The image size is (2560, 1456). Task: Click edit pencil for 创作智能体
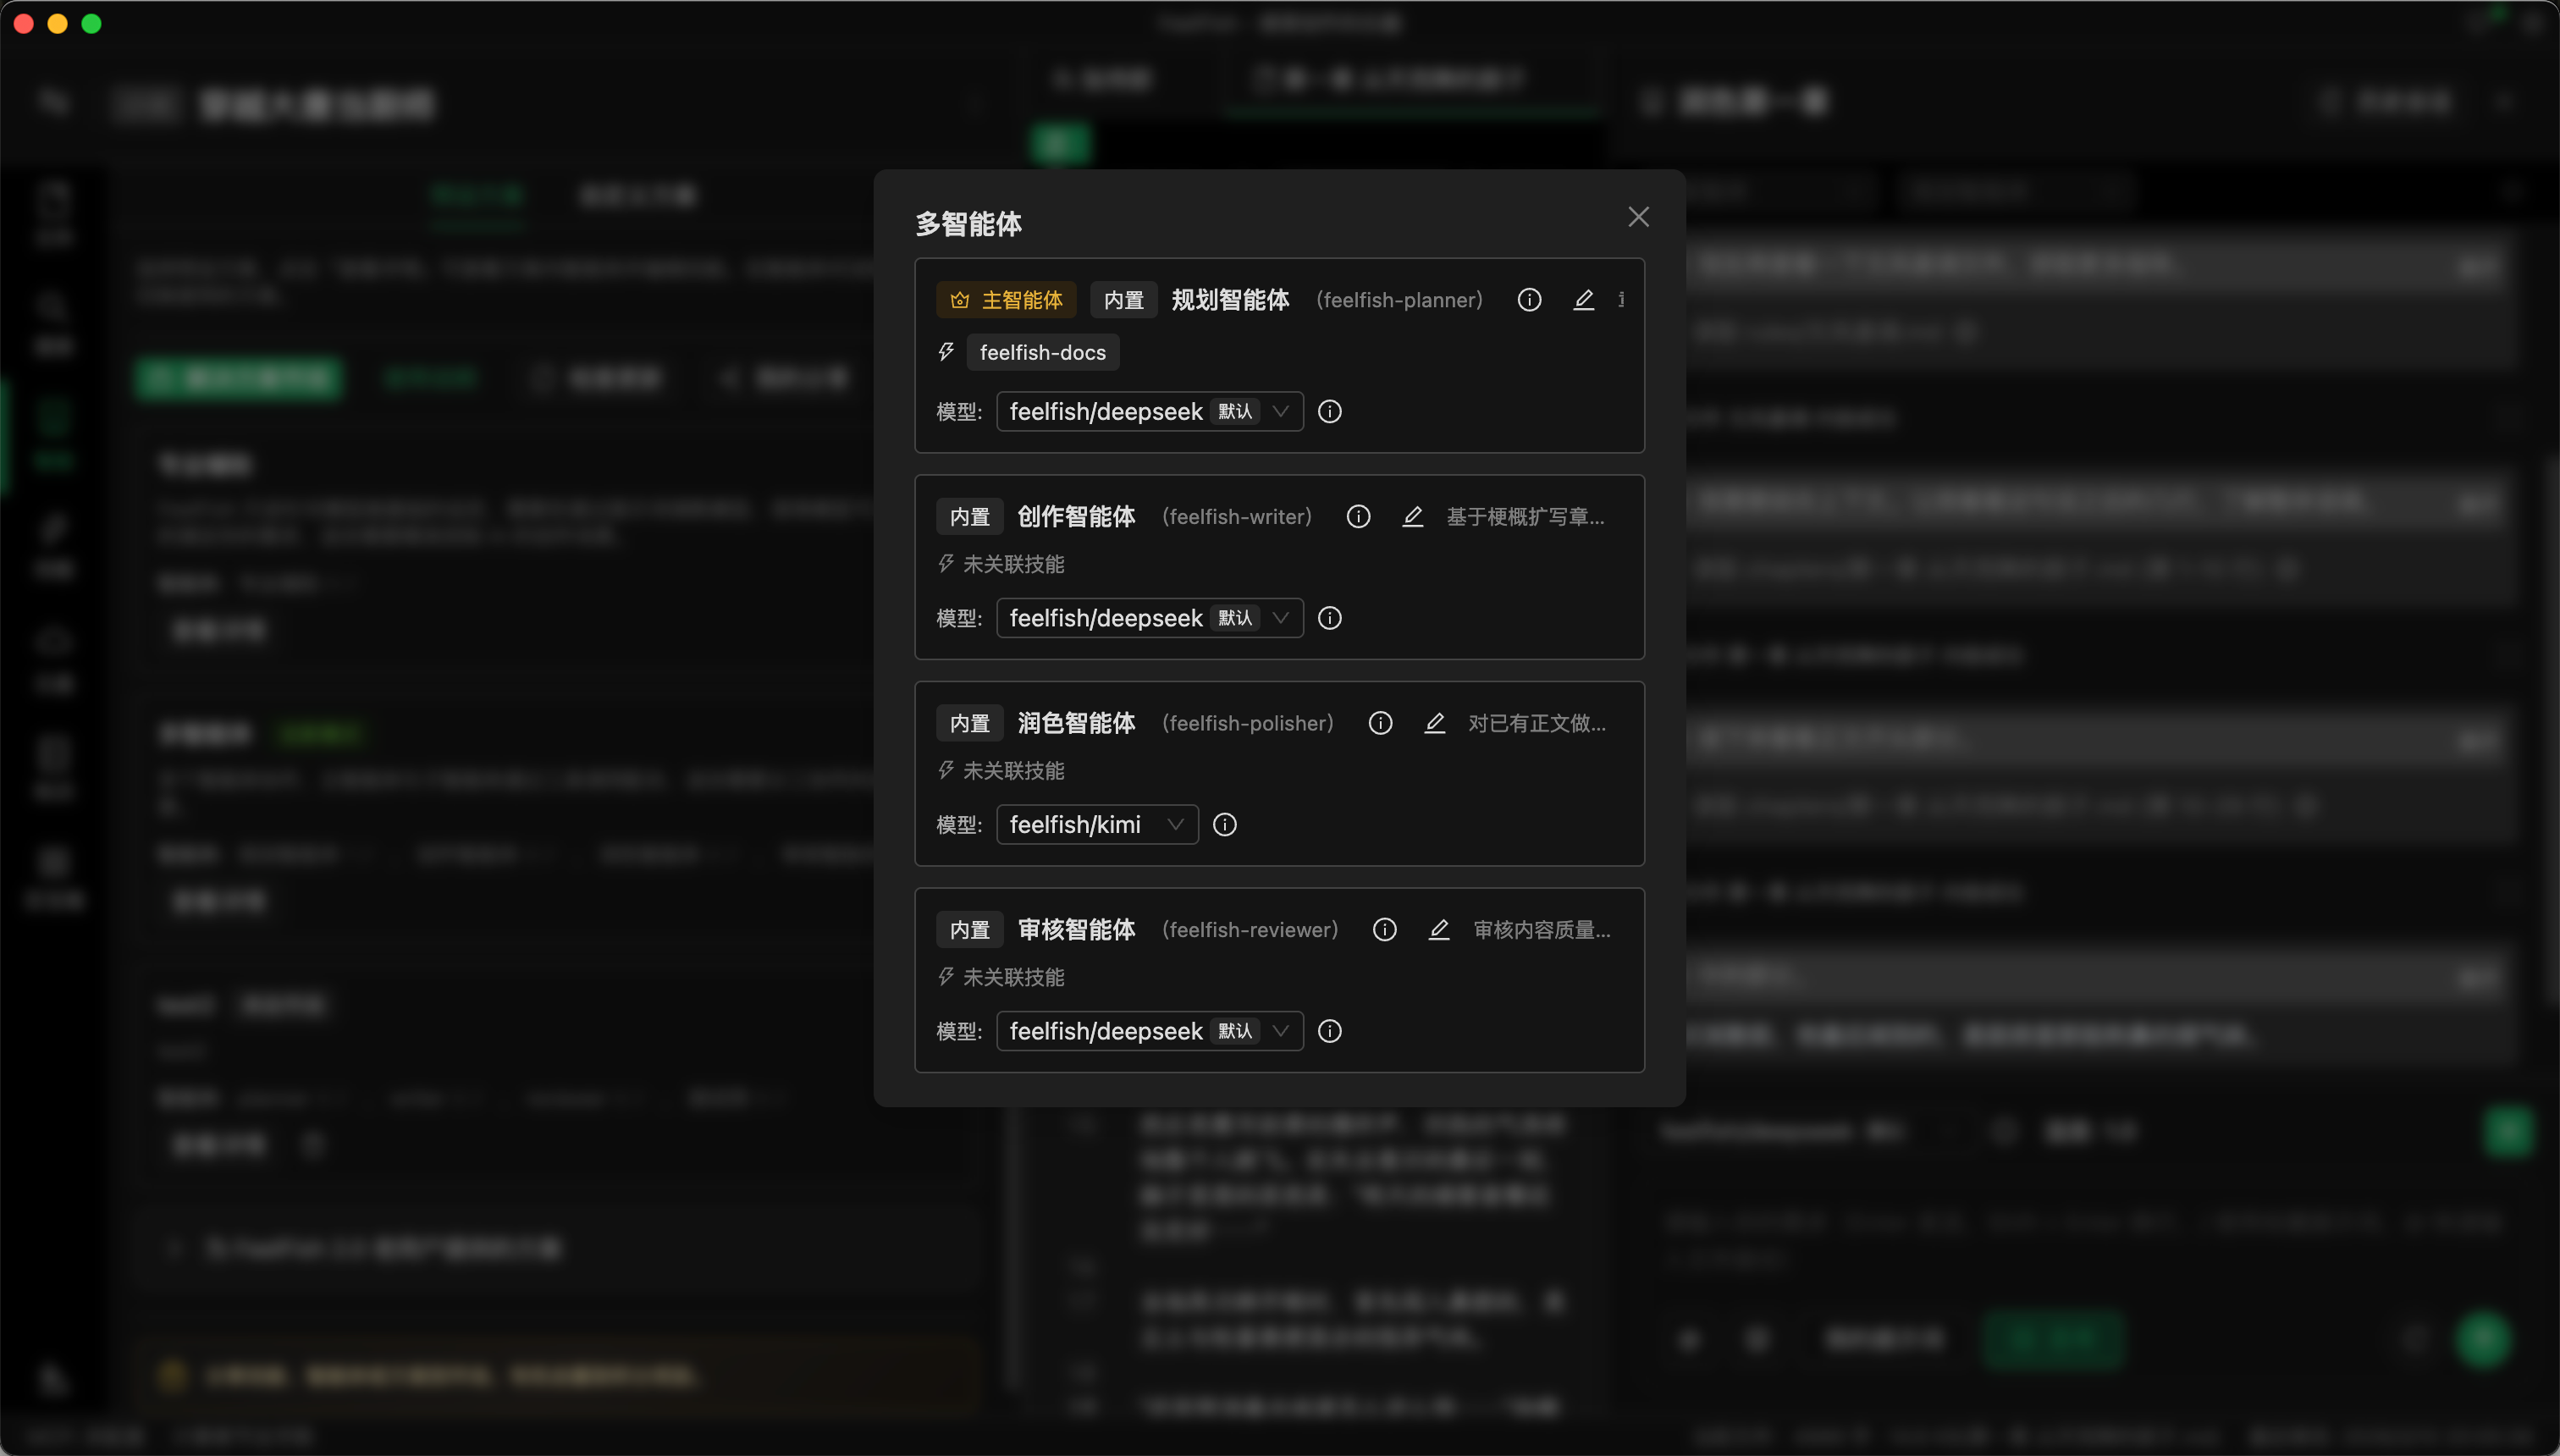[1412, 517]
